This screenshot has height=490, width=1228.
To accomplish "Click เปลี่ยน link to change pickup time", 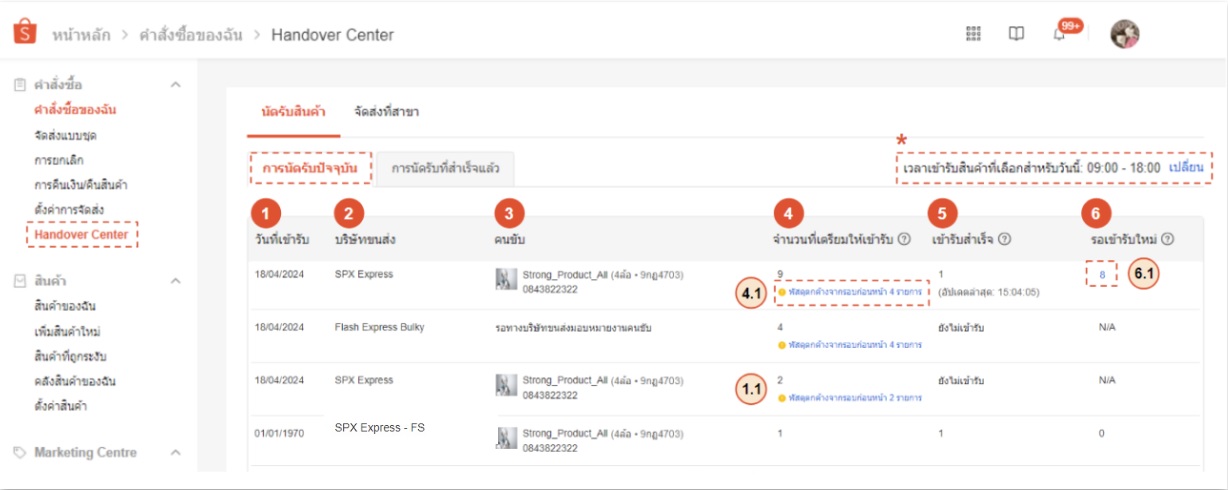I will tap(1186, 167).
